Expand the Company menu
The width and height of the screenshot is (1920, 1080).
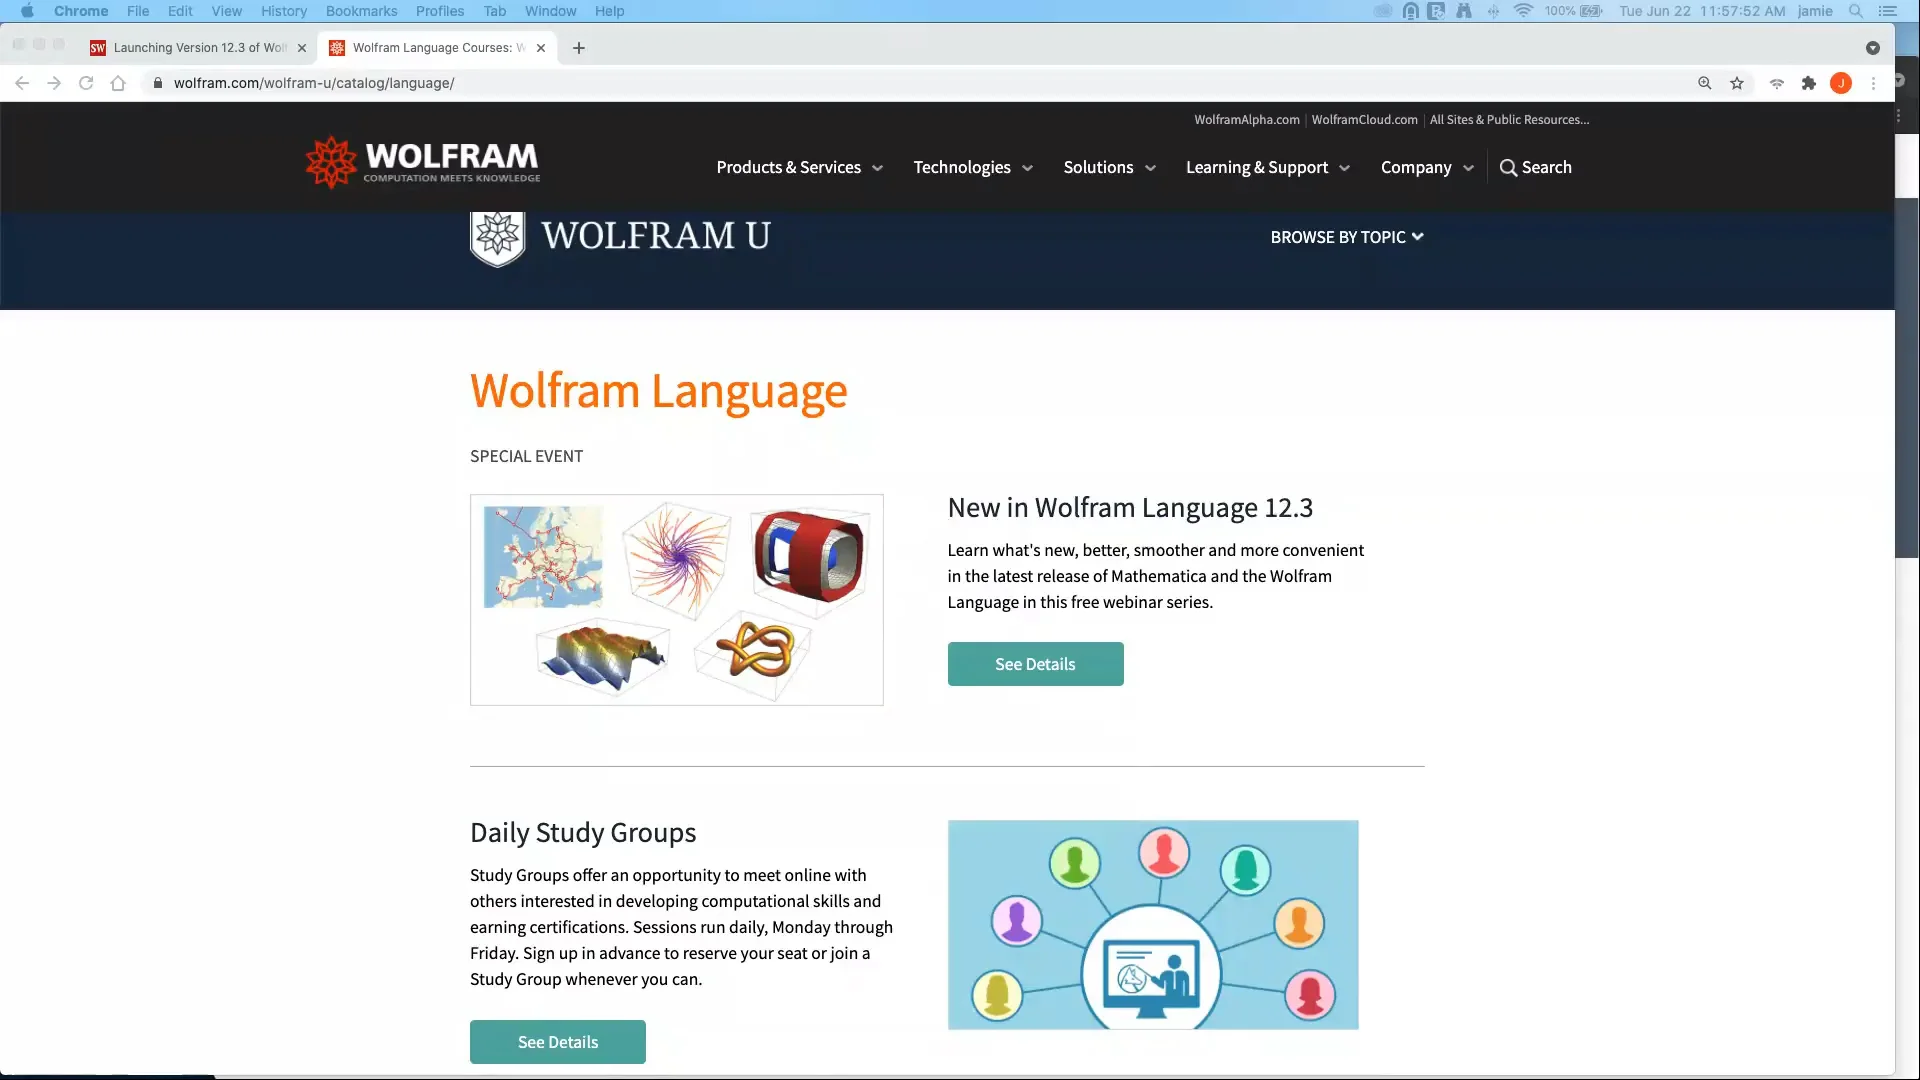point(1427,167)
